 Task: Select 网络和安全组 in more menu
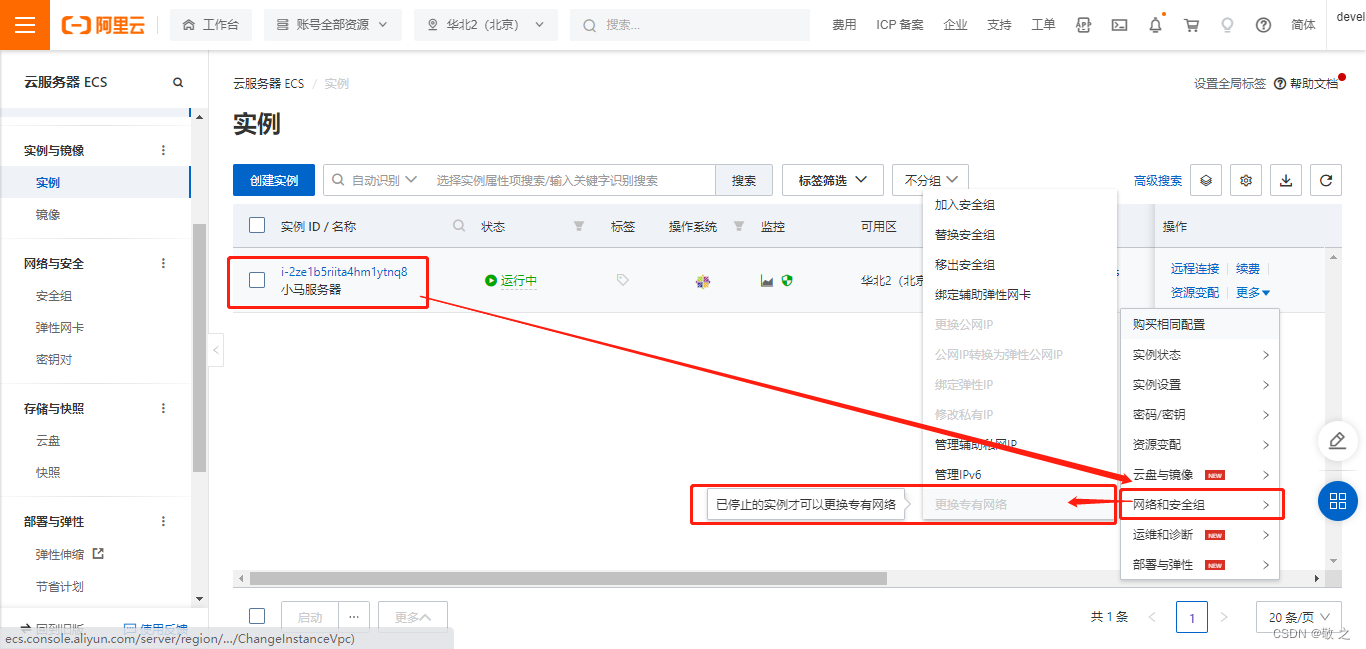point(1200,505)
